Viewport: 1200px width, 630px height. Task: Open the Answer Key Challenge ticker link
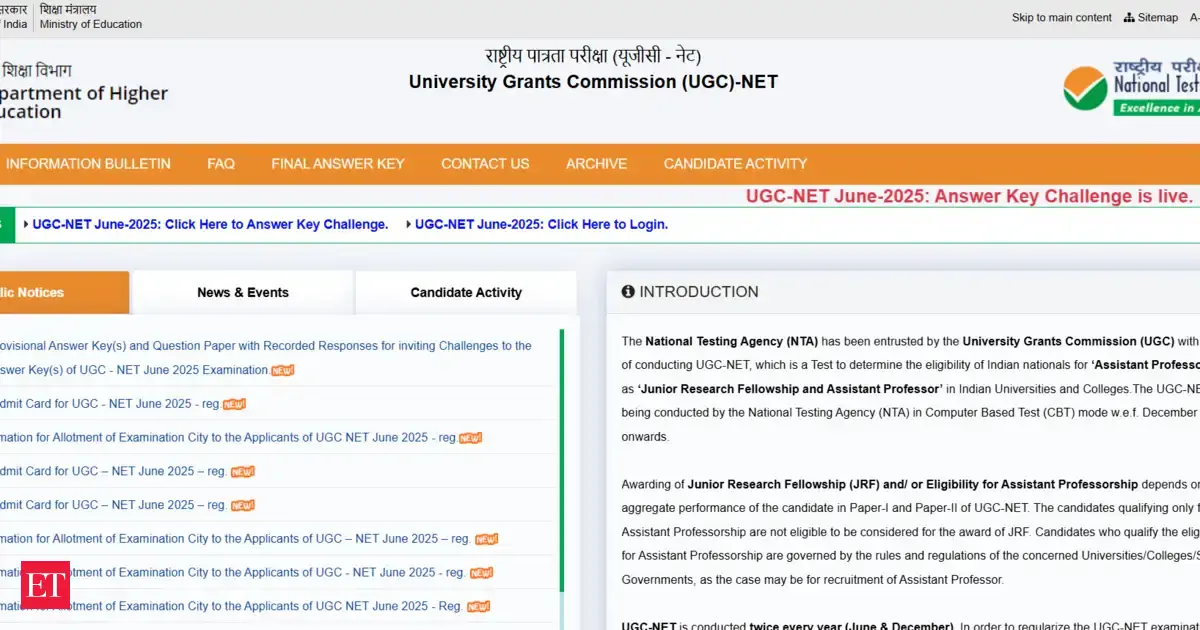pyautogui.click(x=210, y=224)
